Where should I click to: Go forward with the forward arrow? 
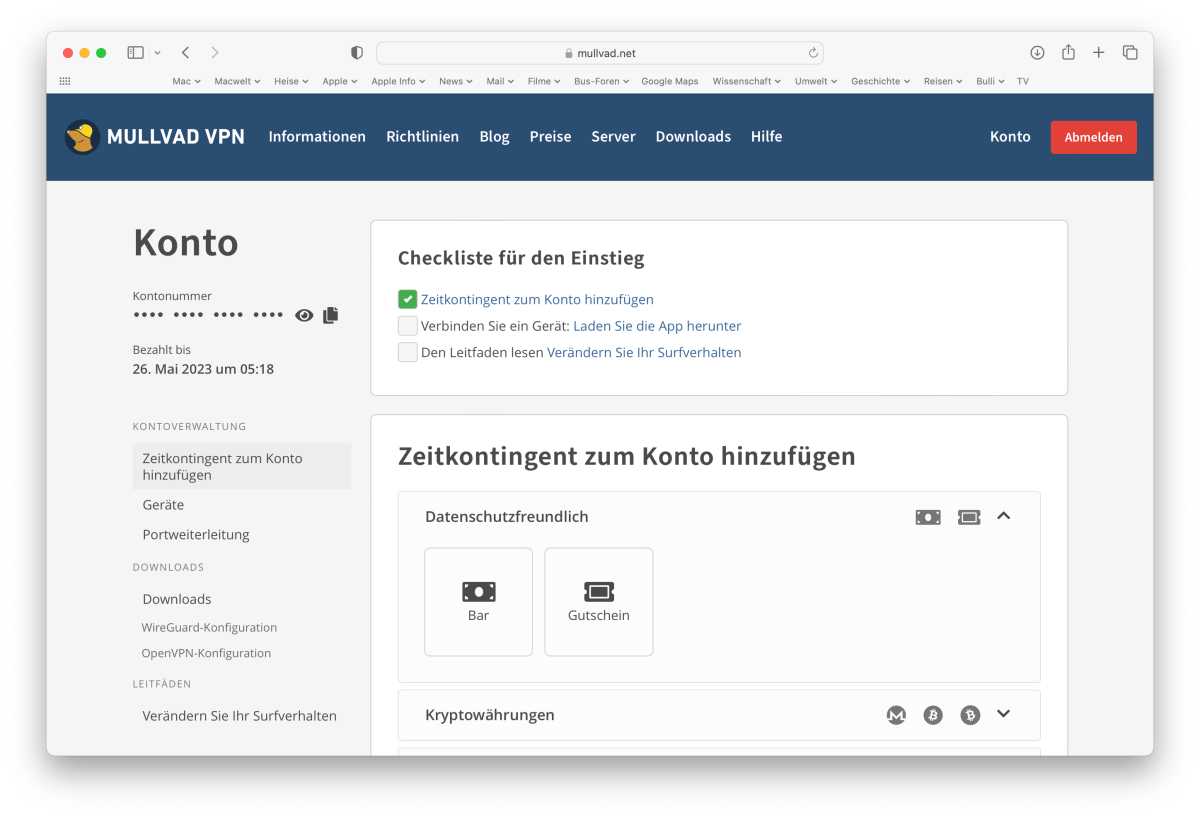(215, 52)
